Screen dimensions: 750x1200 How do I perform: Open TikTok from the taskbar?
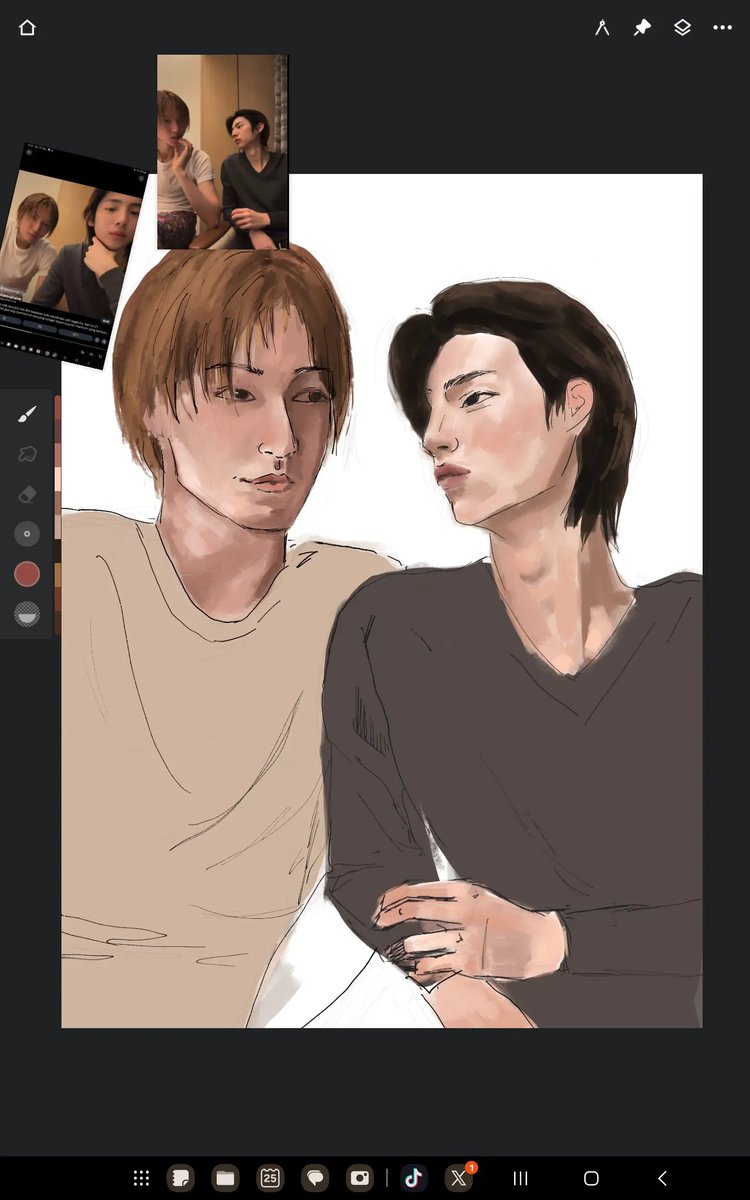pyautogui.click(x=414, y=1178)
